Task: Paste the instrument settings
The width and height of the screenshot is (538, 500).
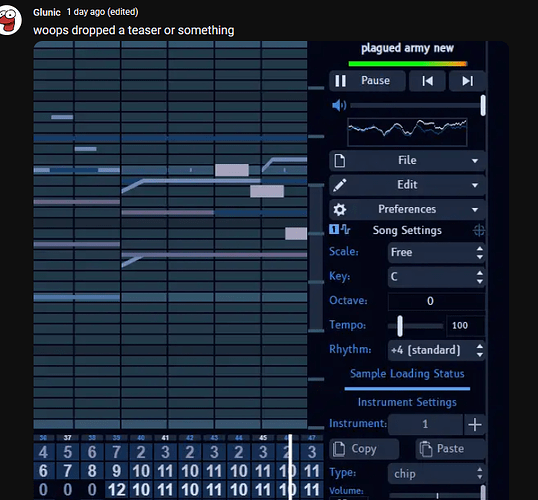Action: click(x=451, y=449)
